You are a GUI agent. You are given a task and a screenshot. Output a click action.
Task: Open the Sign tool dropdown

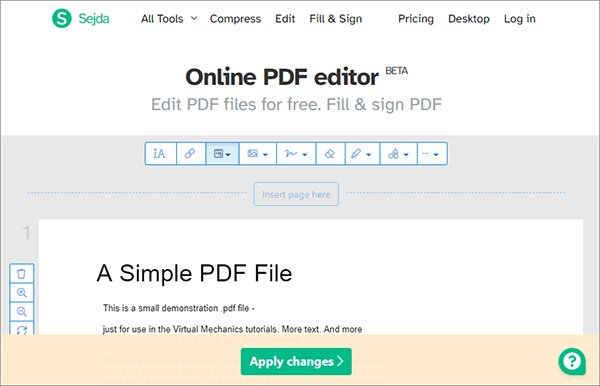296,154
